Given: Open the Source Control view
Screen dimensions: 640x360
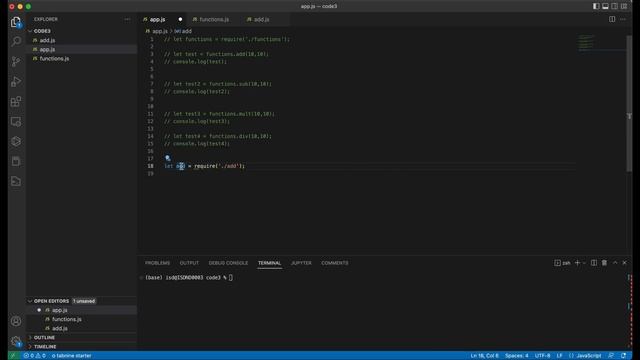Looking at the screenshot, I should [16, 61].
